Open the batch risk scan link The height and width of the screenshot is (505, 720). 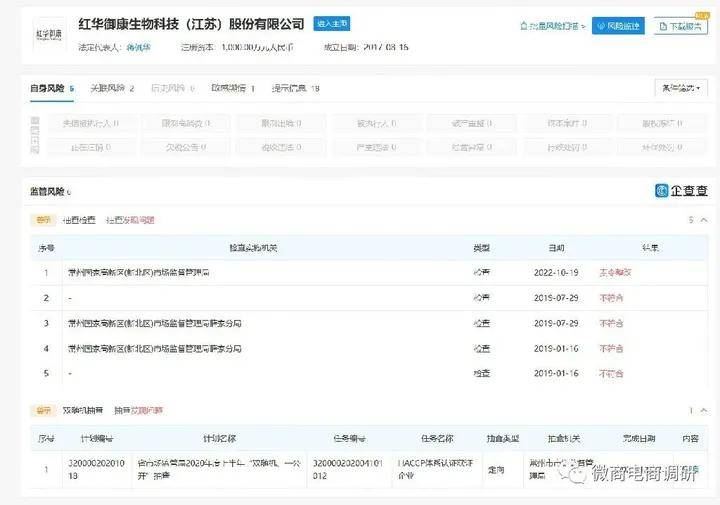[552, 27]
